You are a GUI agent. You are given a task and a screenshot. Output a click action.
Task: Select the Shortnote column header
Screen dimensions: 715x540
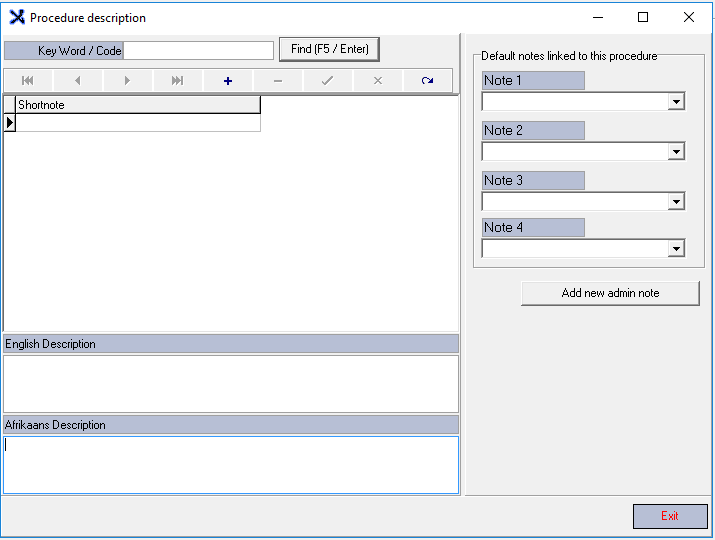pos(137,105)
